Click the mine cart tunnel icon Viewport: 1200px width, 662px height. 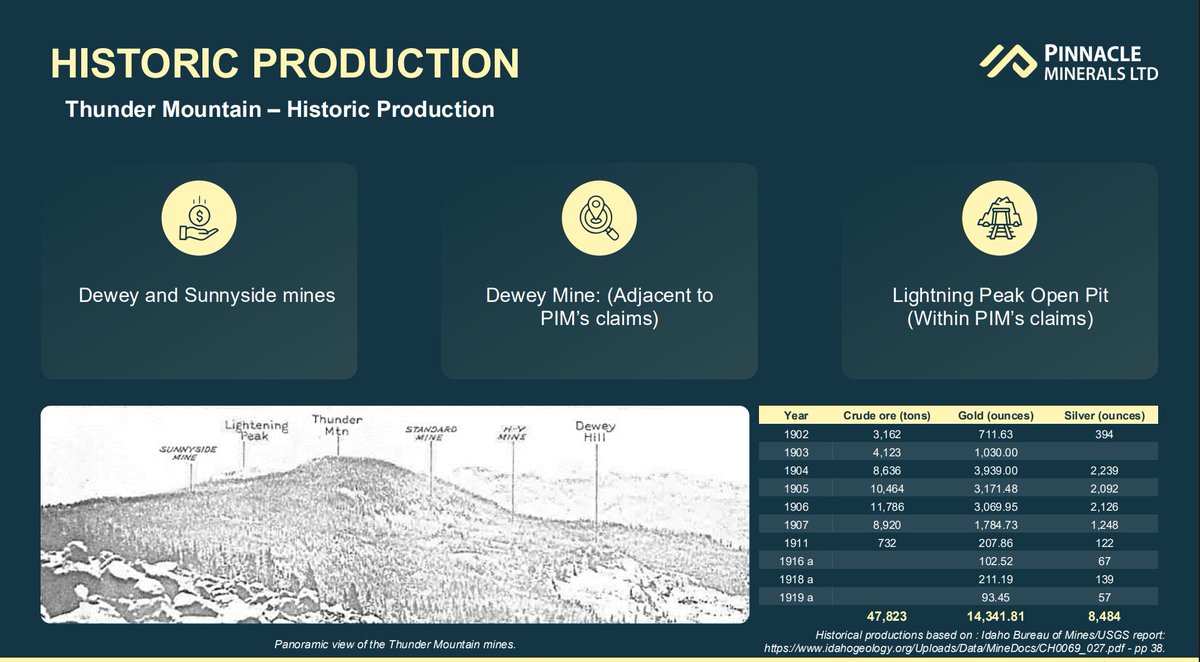coord(999,219)
